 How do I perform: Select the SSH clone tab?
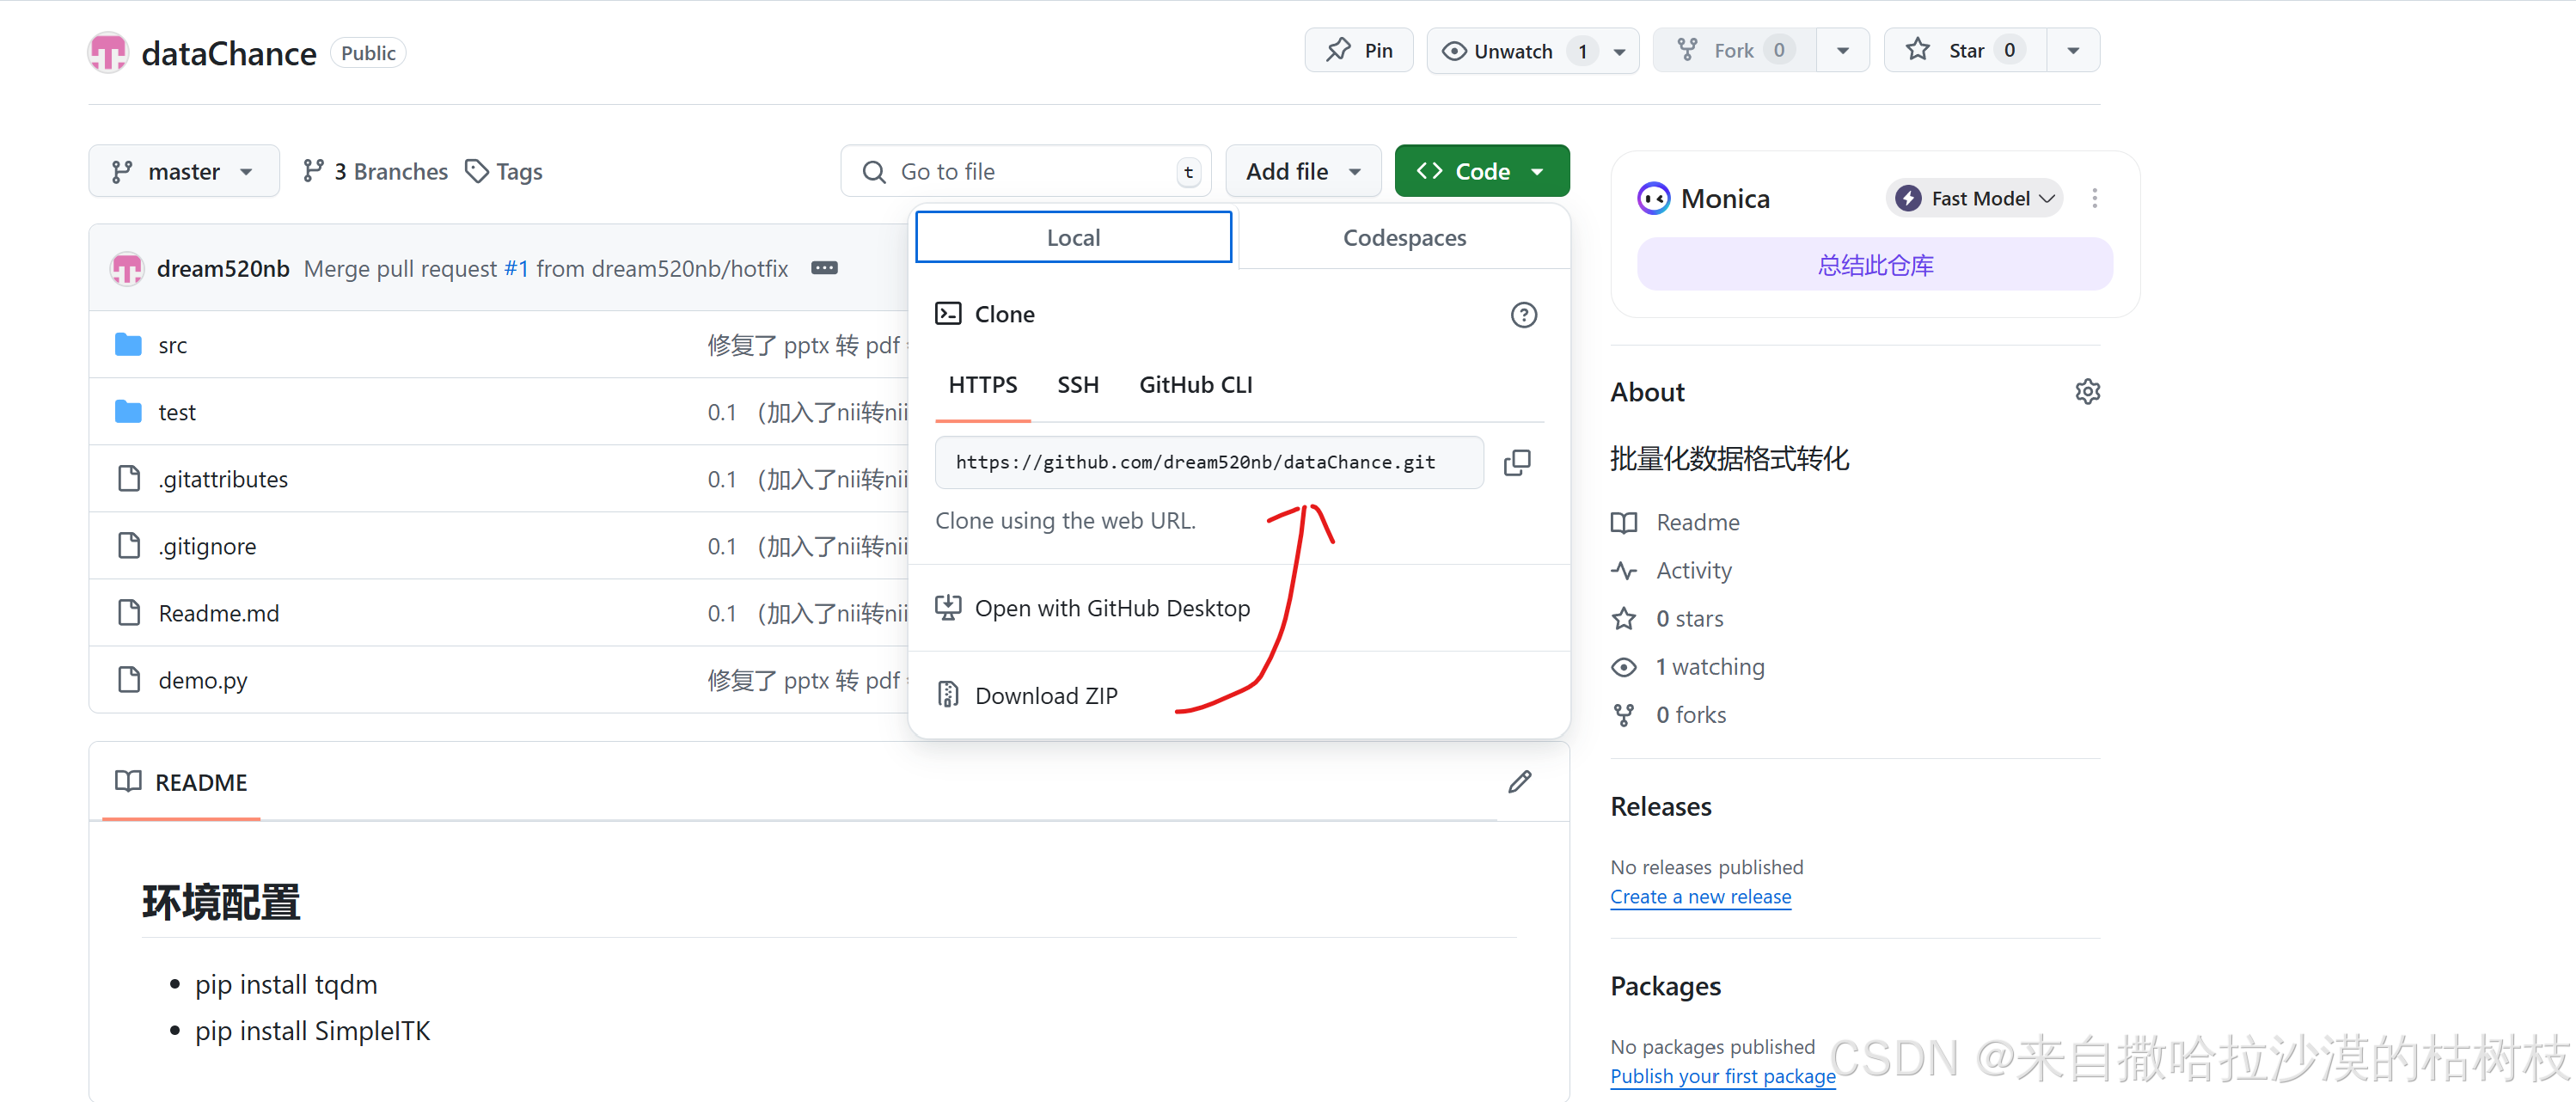pyautogui.click(x=1077, y=385)
